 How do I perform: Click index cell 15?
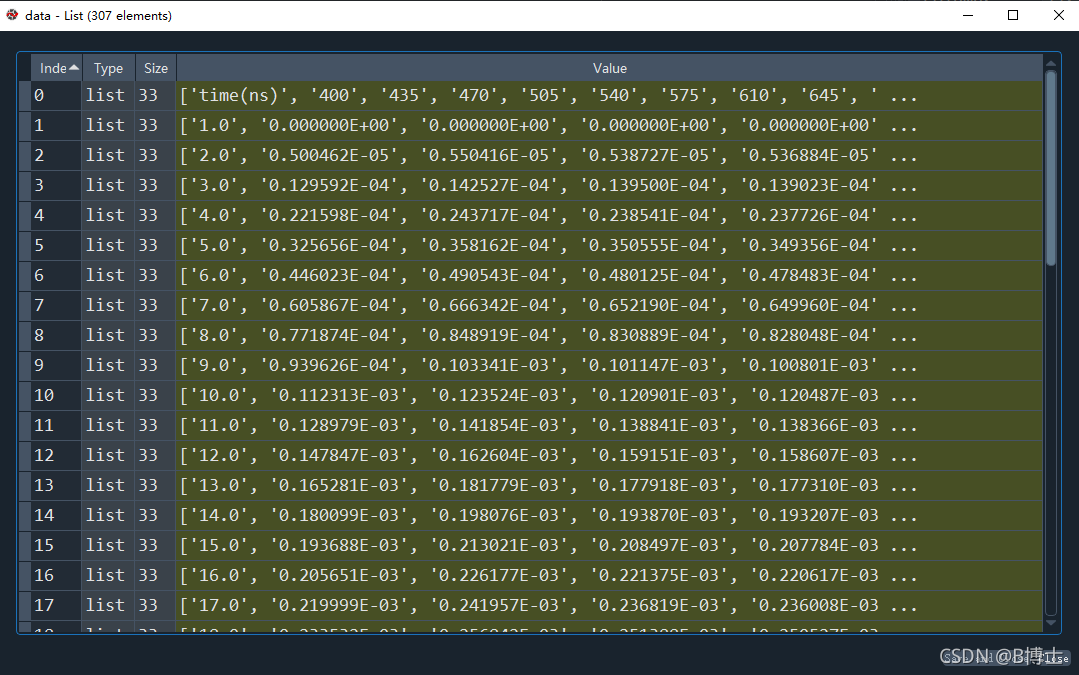pyautogui.click(x=56, y=546)
